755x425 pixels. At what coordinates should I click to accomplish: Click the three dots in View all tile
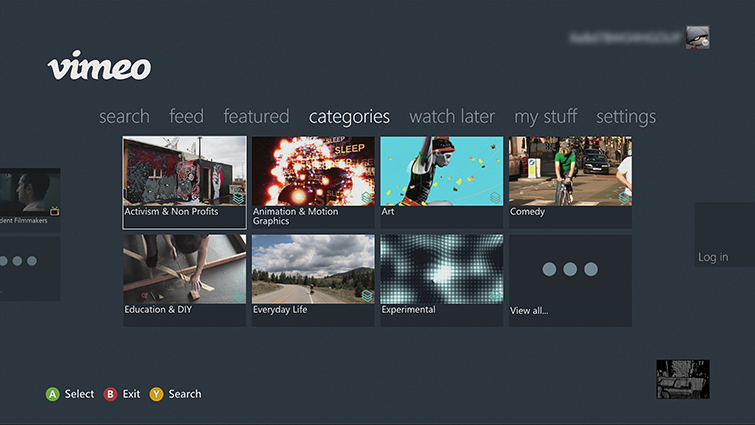tap(570, 269)
